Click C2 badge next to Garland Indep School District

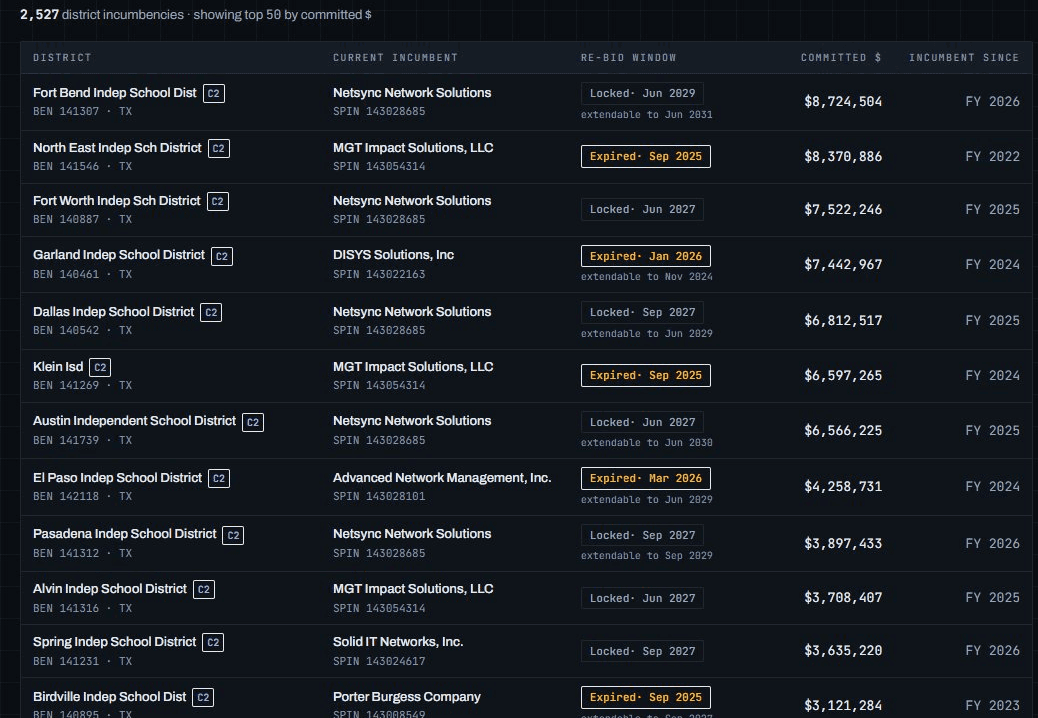[222, 256]
